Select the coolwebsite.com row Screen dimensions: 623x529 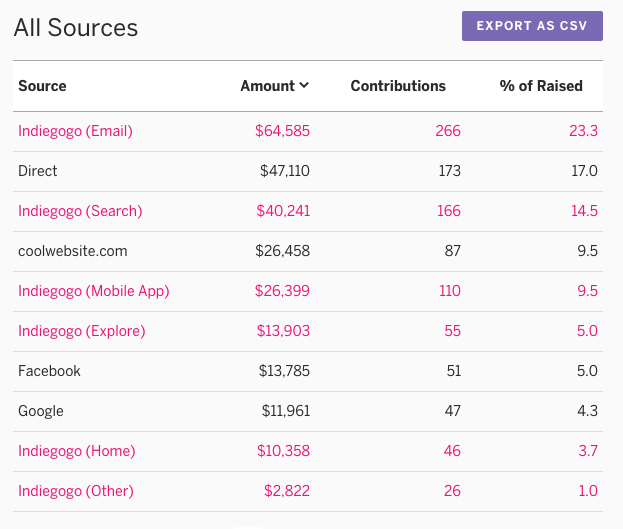tap(308, 251)
